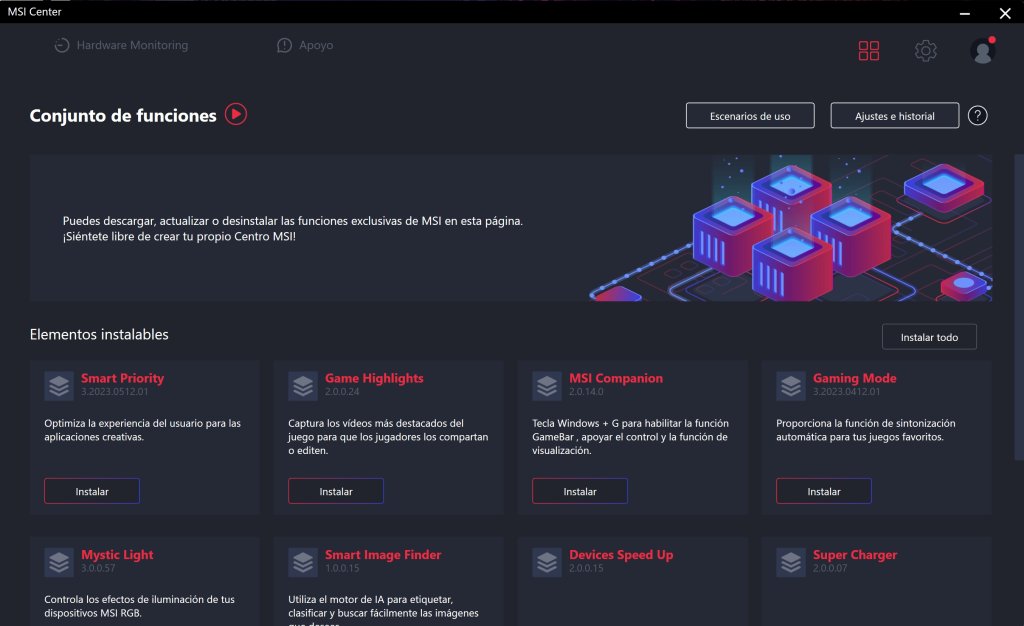Click Game Highlights version 2.0.0.24
This screenshot has height=626, width=1024.
(x=342, y=392)
